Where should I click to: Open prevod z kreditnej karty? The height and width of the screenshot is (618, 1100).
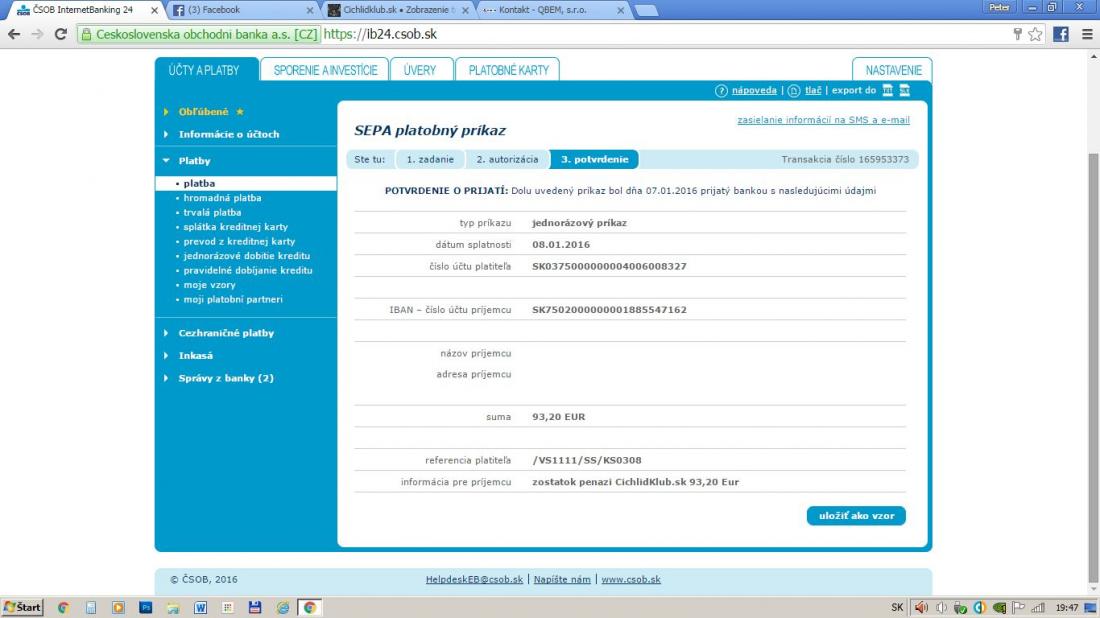pyautogui.click(x=239, y=241)
